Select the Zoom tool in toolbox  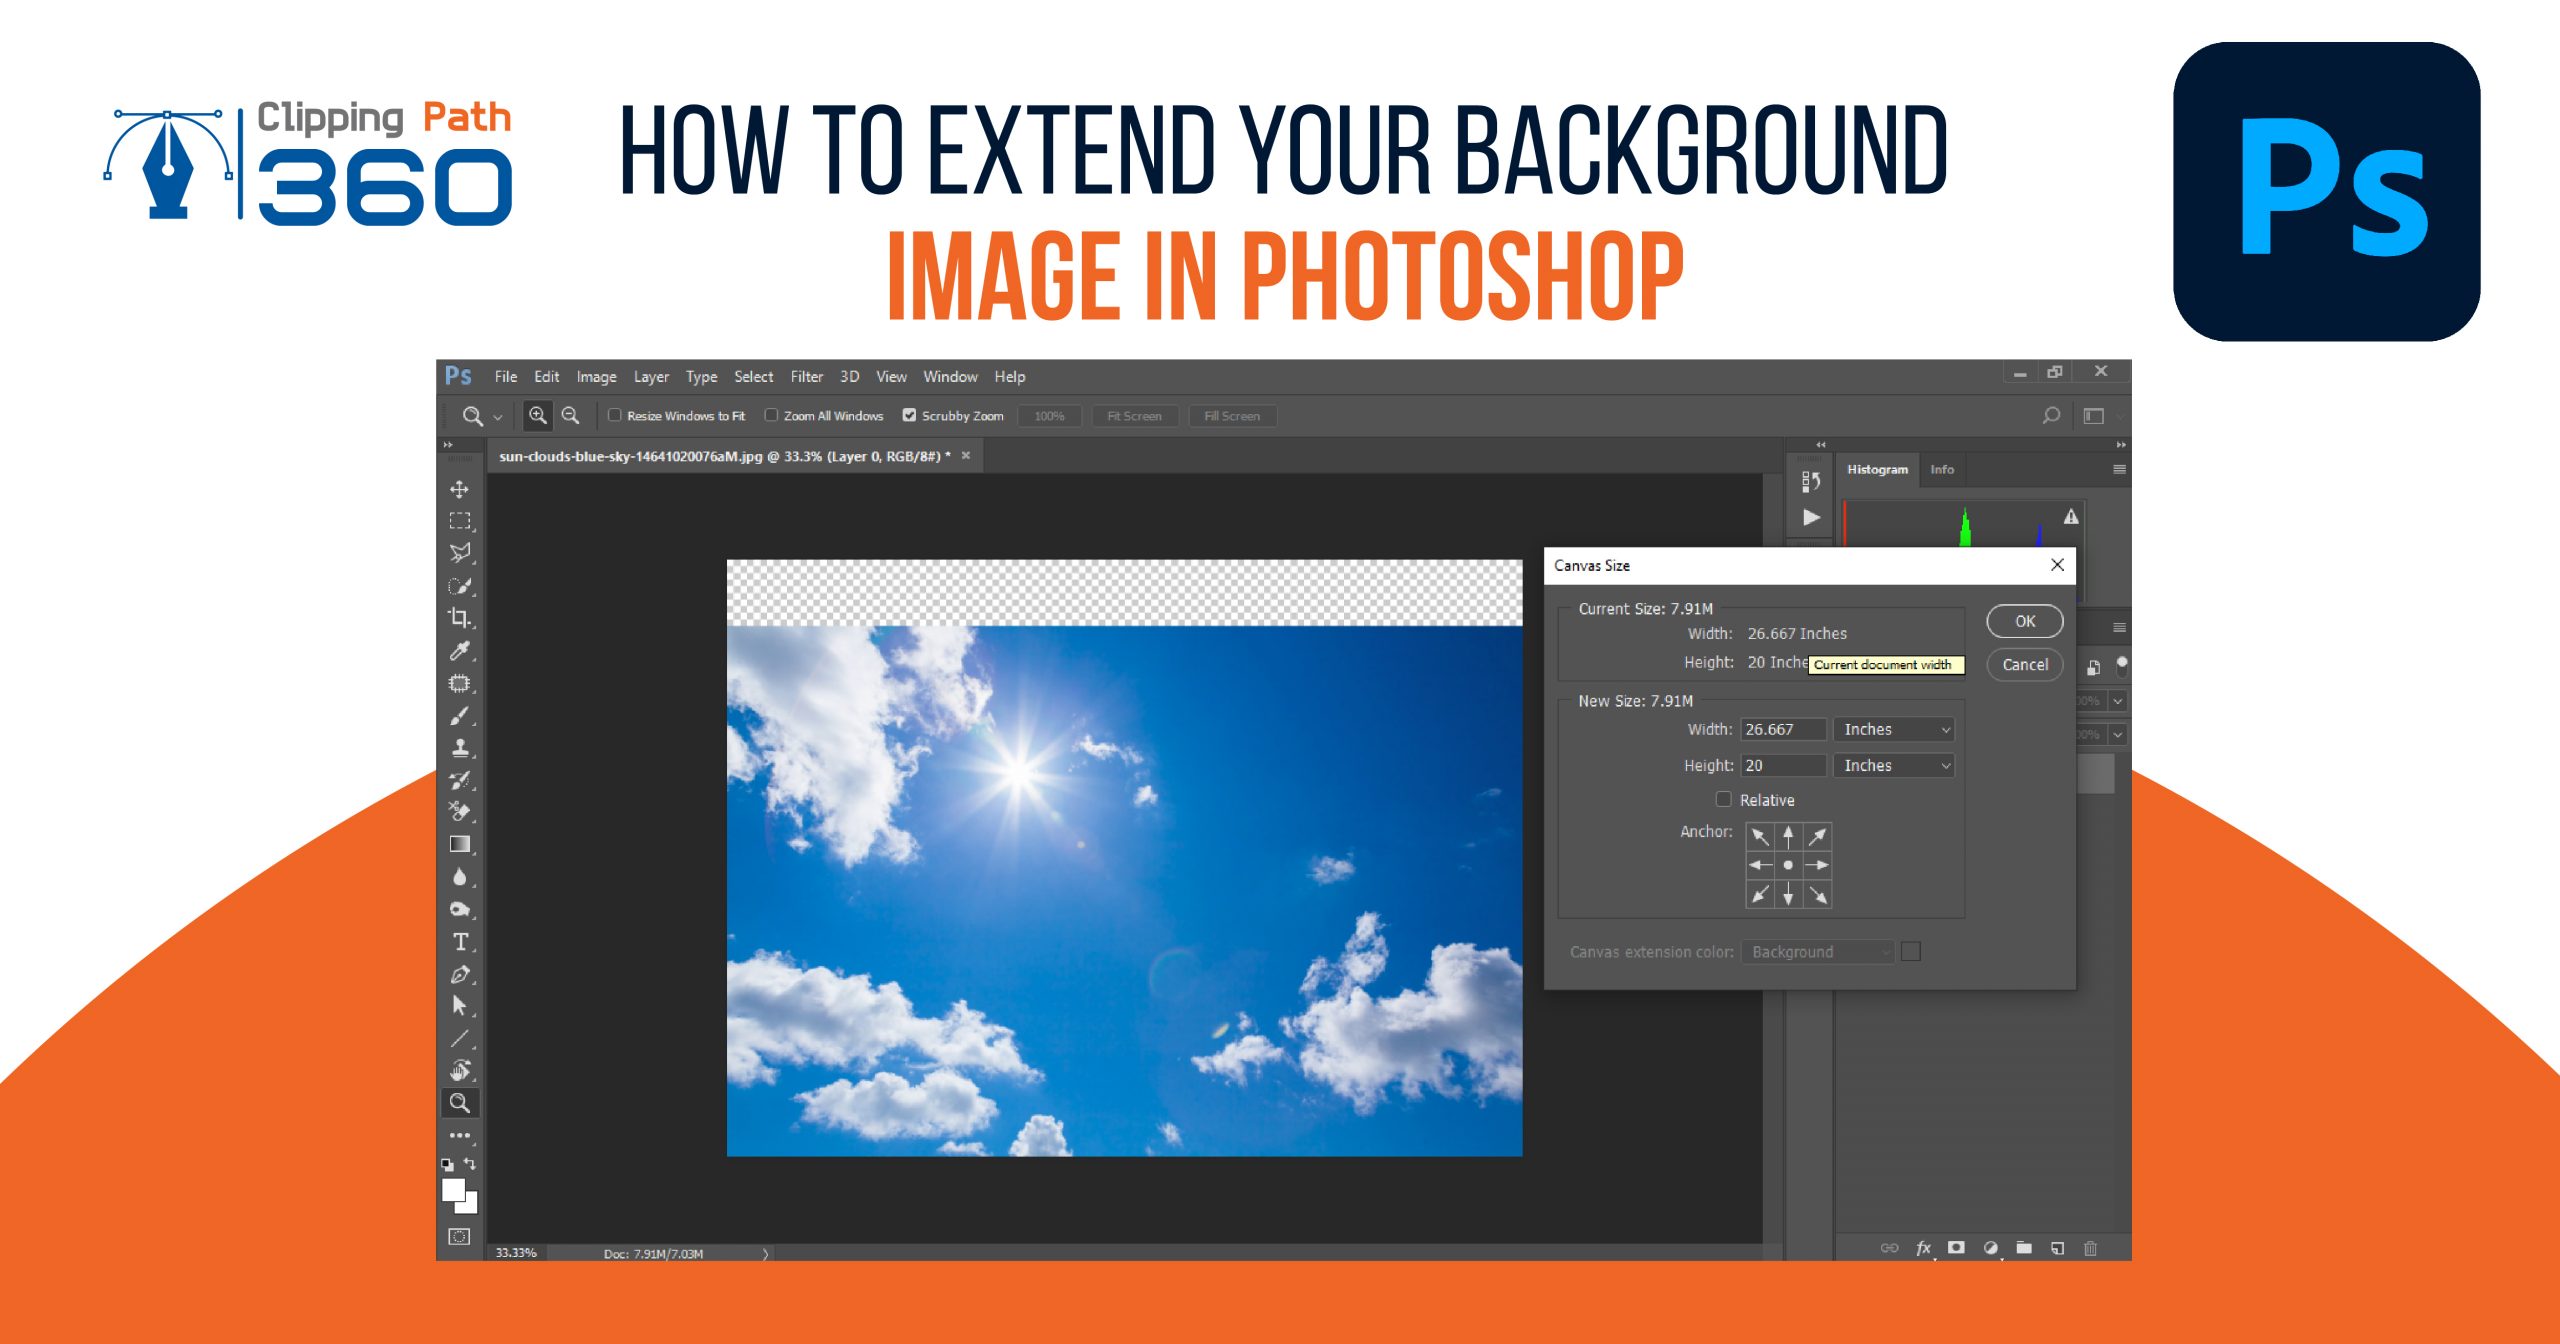(x=460, y=1103)
